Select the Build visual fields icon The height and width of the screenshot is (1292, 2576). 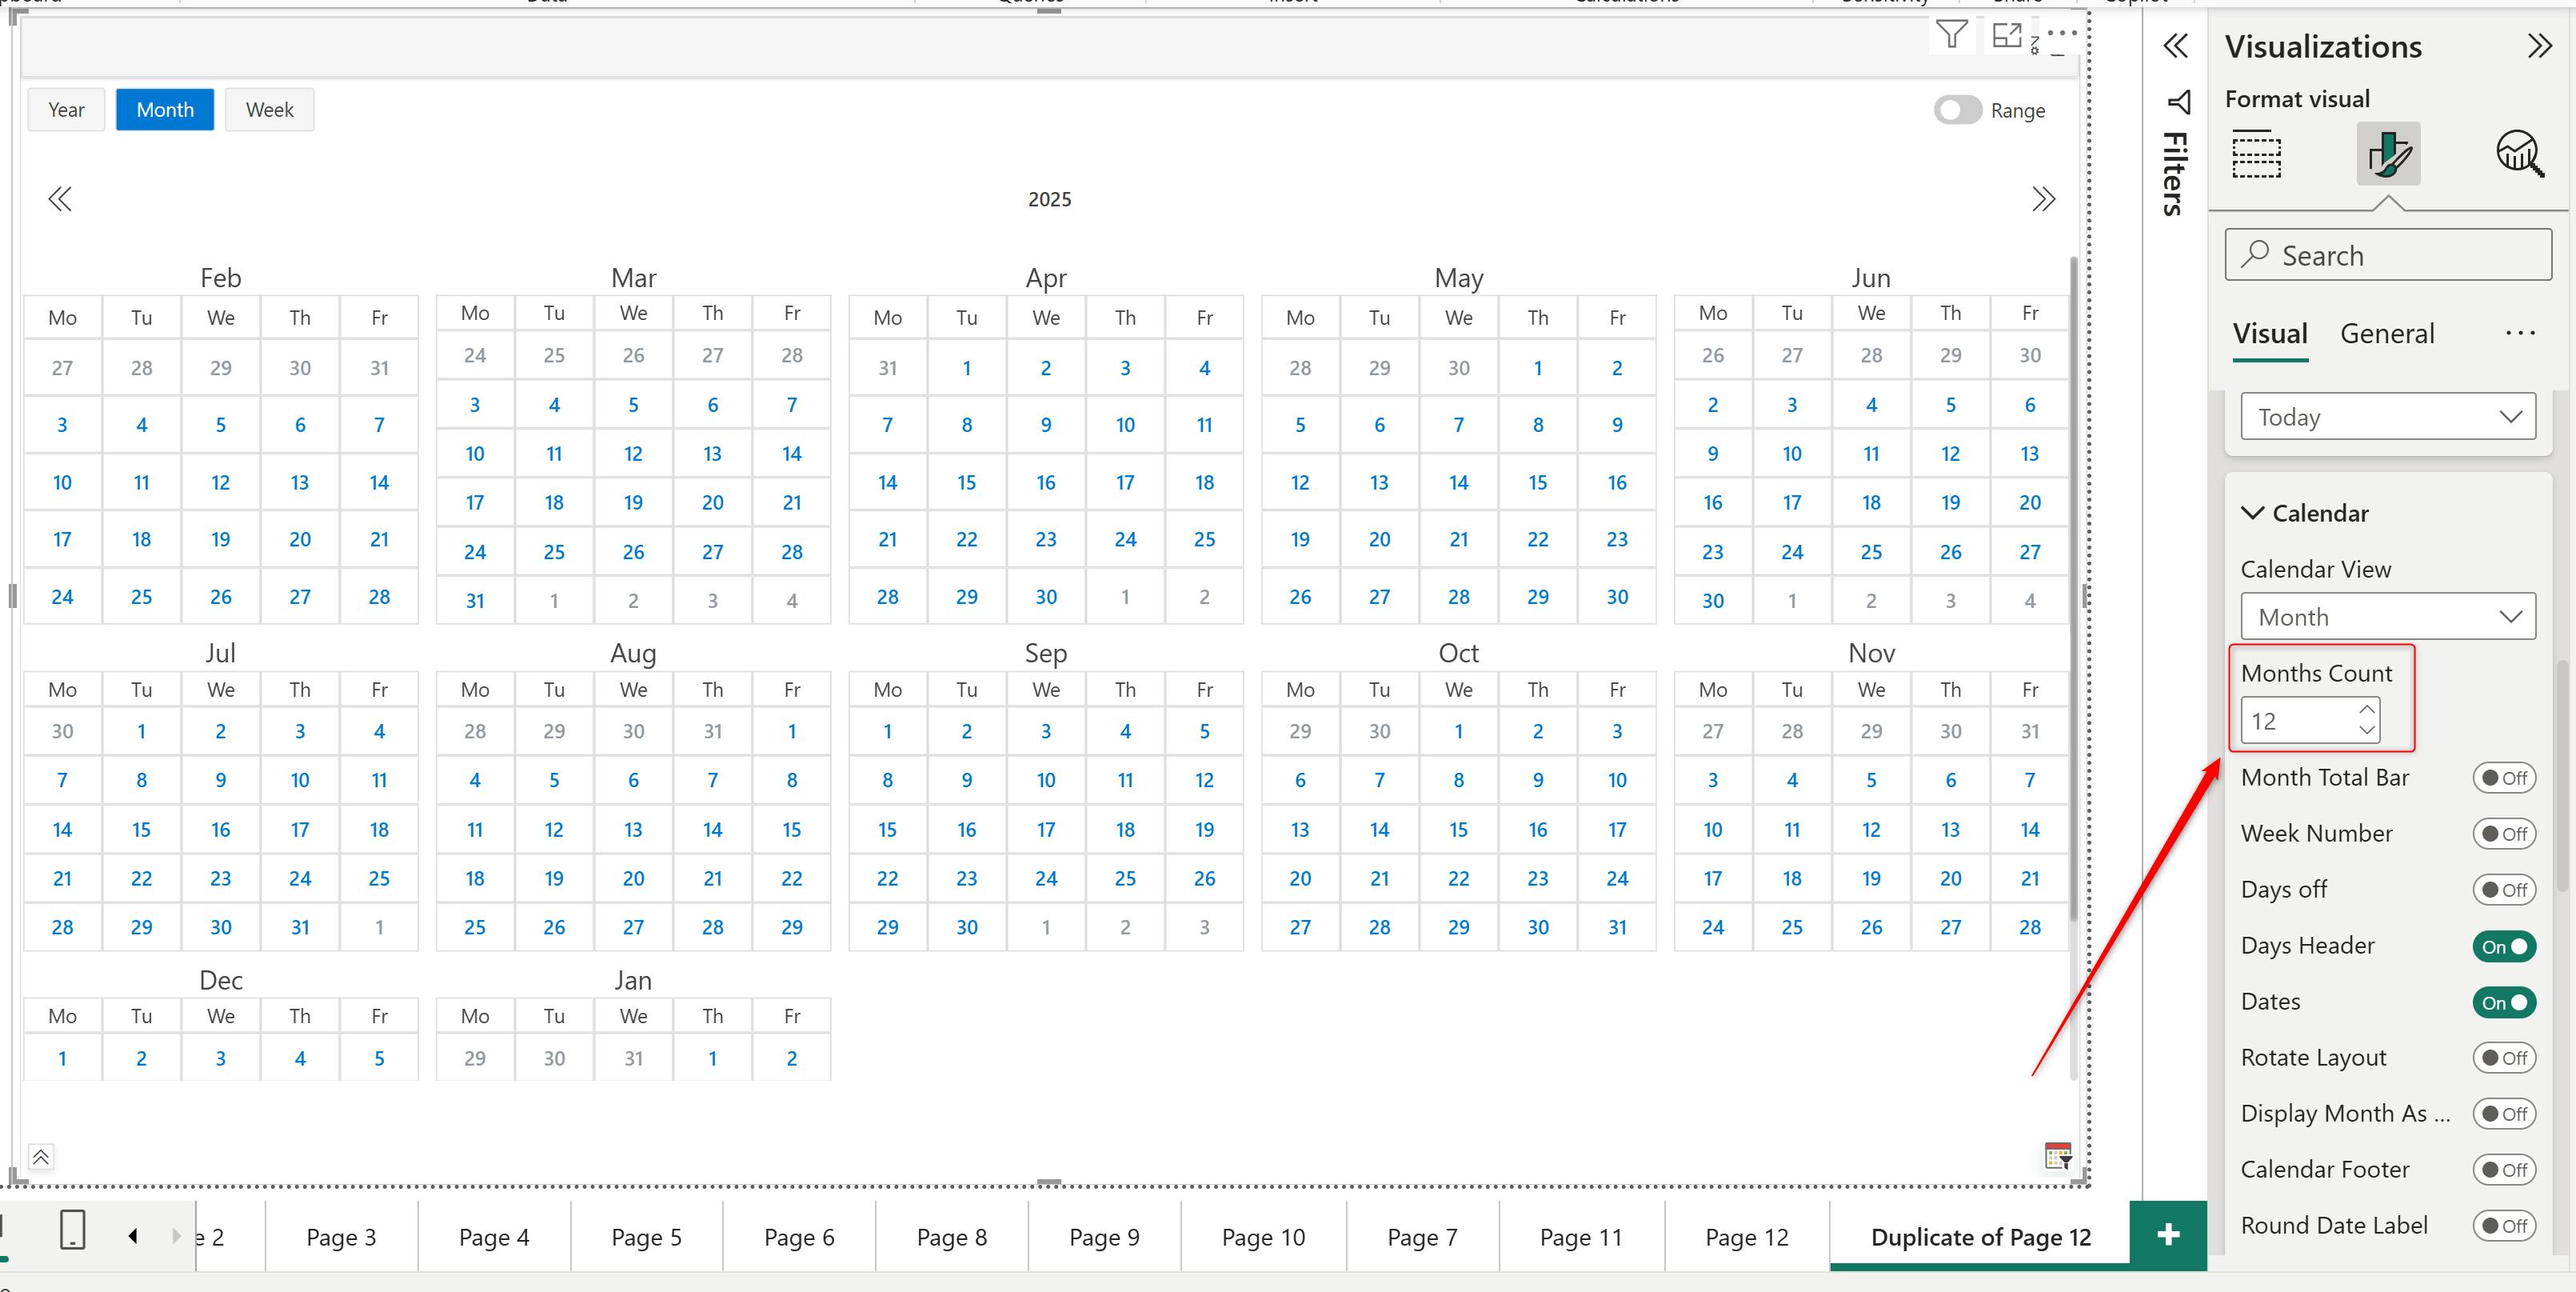2256,154
